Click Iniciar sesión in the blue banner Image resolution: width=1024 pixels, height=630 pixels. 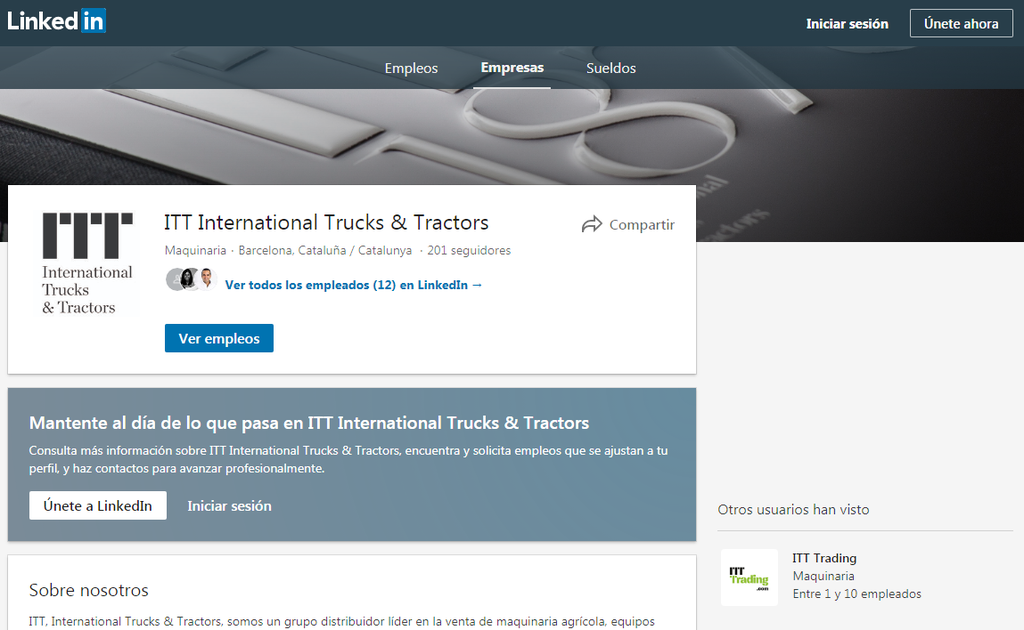point(229,506)
